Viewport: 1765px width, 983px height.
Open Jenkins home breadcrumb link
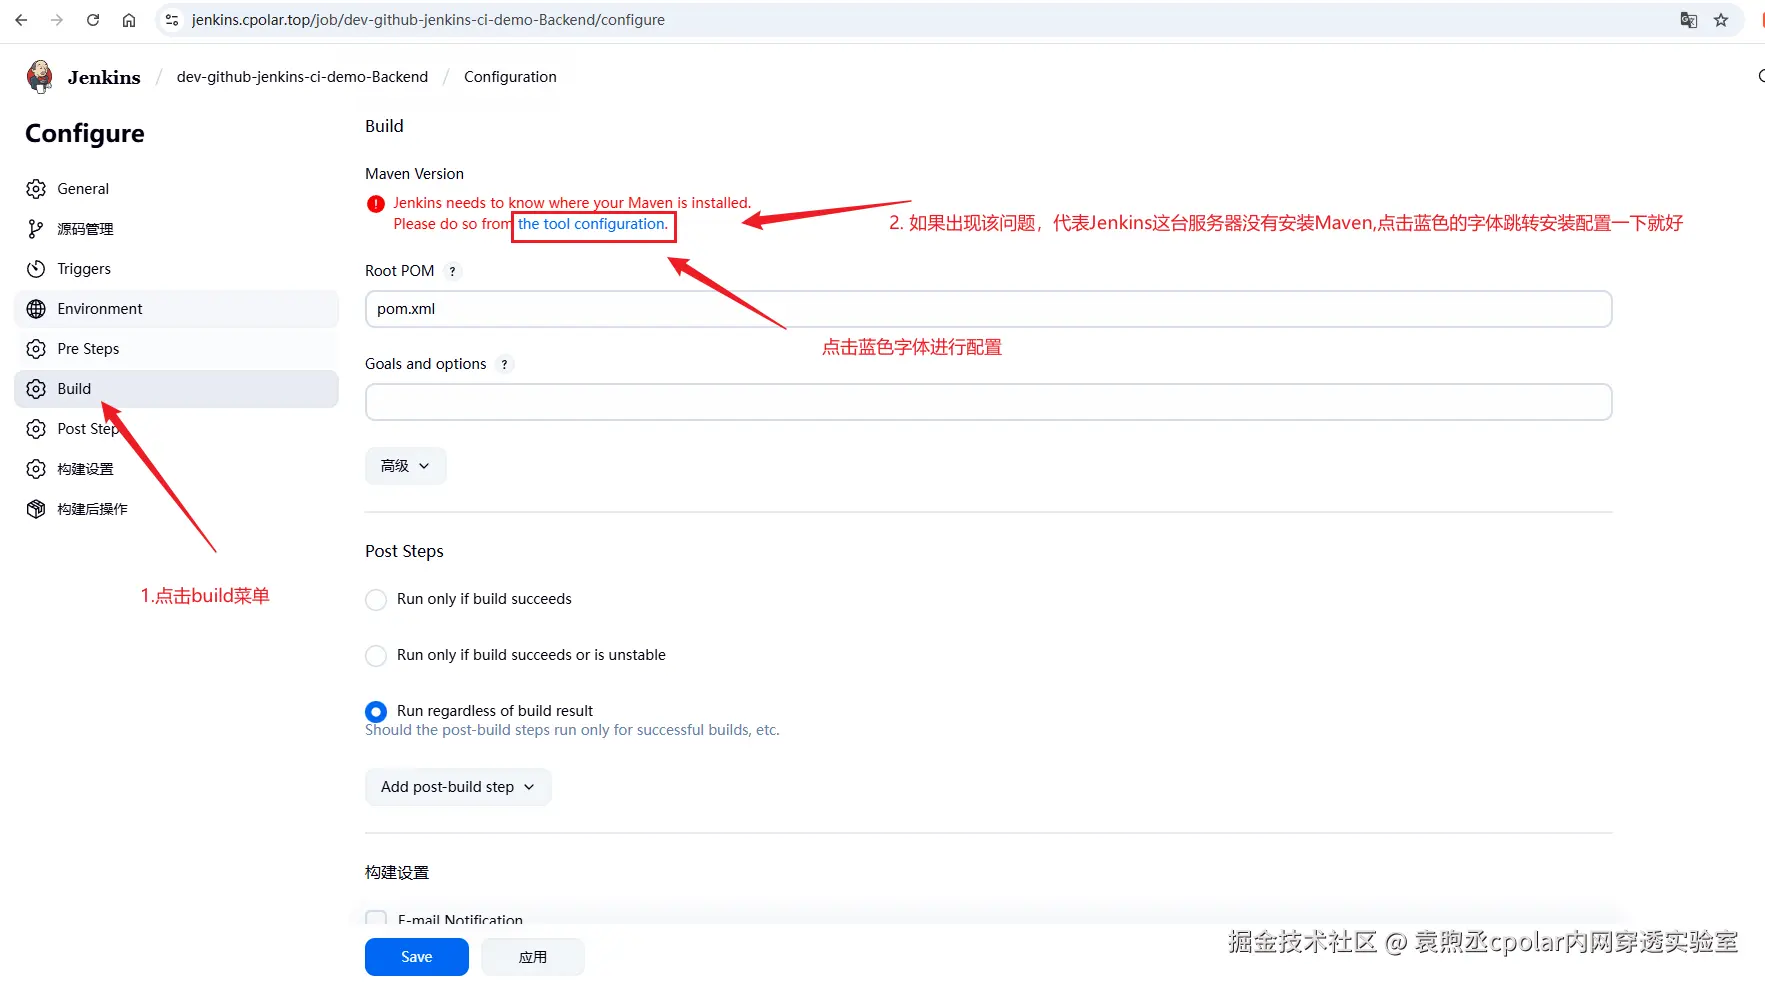104,77
